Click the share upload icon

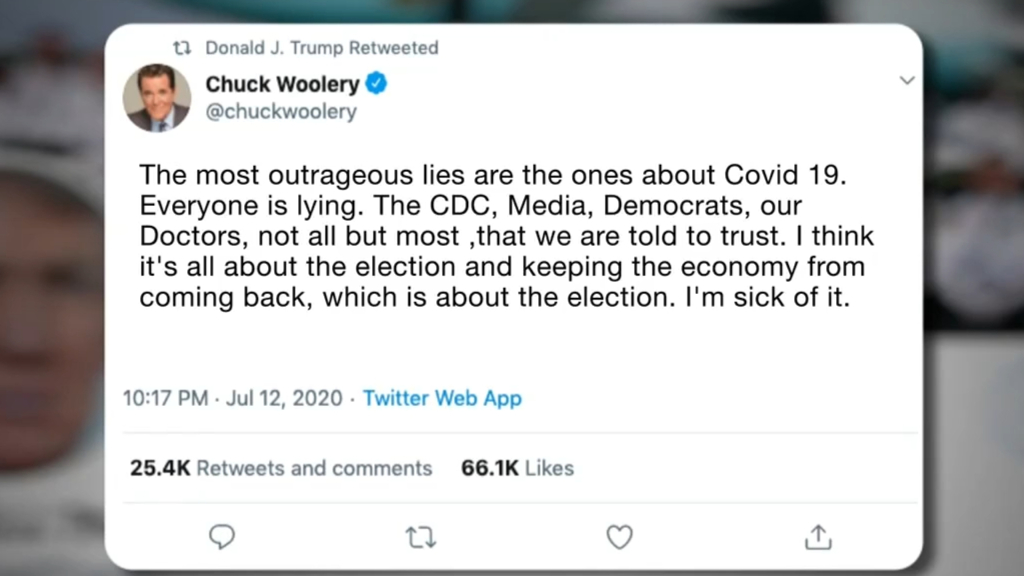[x=818, y=537]
